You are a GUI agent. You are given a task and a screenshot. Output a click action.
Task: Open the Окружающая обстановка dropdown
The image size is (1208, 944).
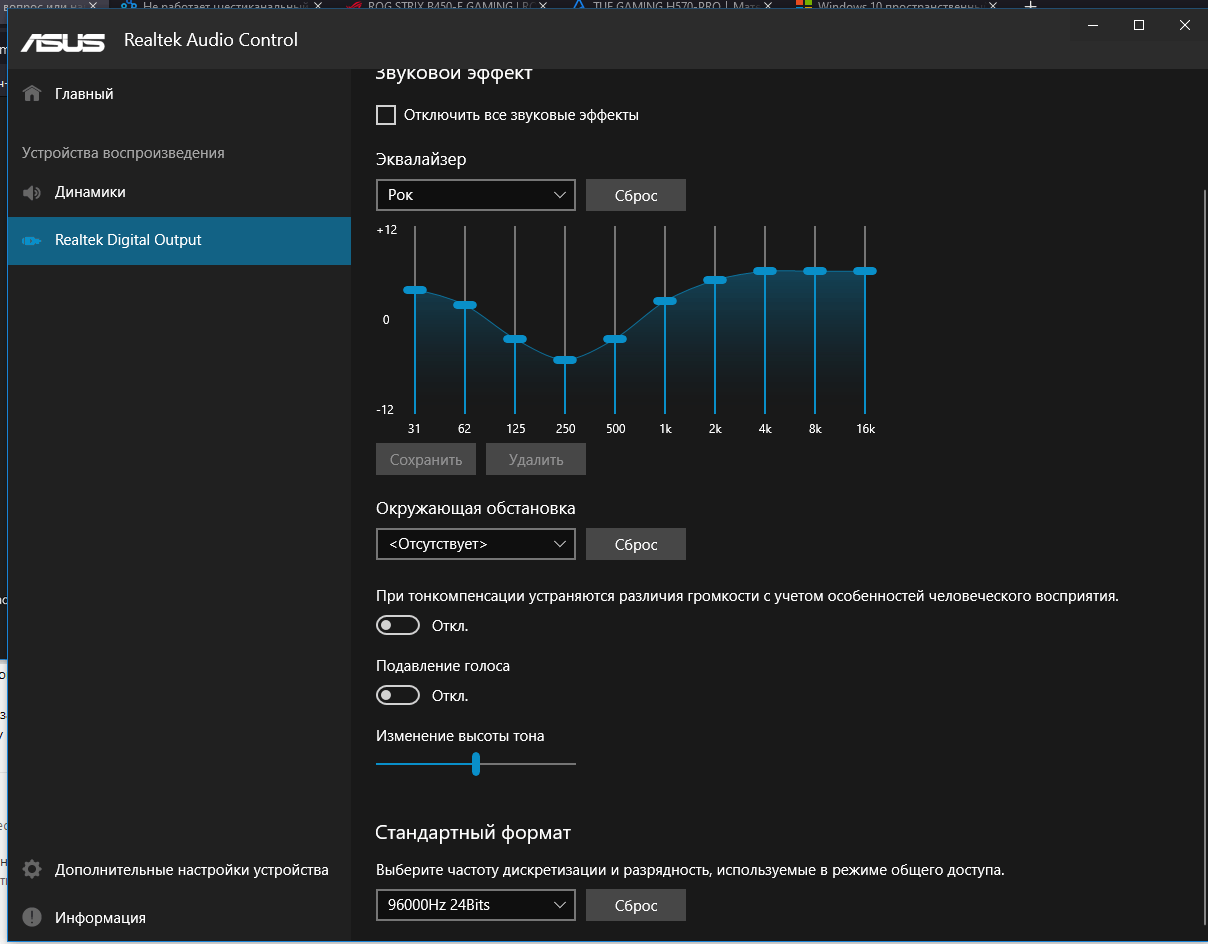click(476, 544)
